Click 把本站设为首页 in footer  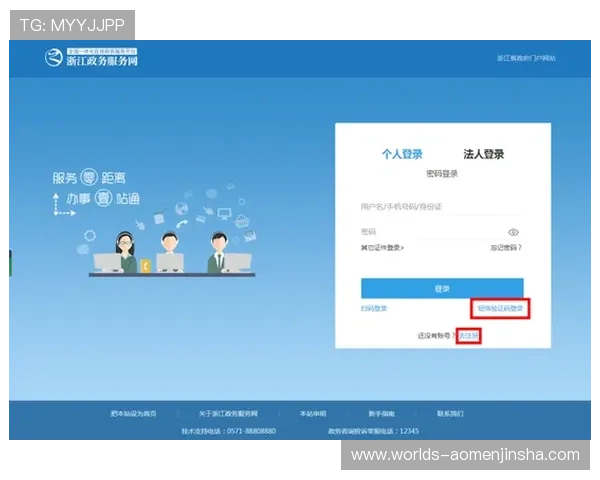click(x=133, y=414)
